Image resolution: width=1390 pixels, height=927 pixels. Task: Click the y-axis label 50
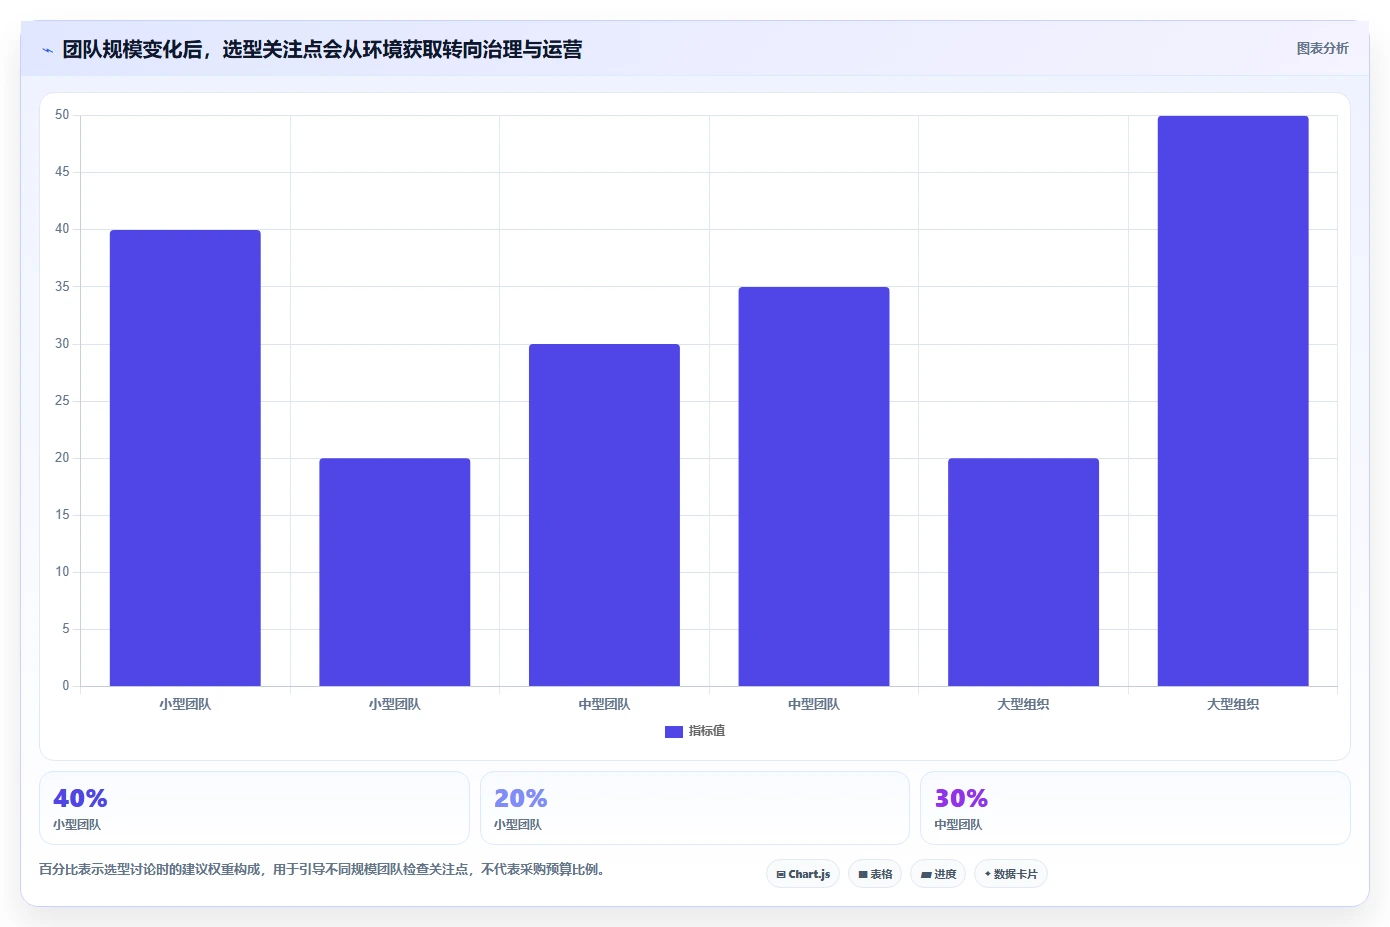62,115
